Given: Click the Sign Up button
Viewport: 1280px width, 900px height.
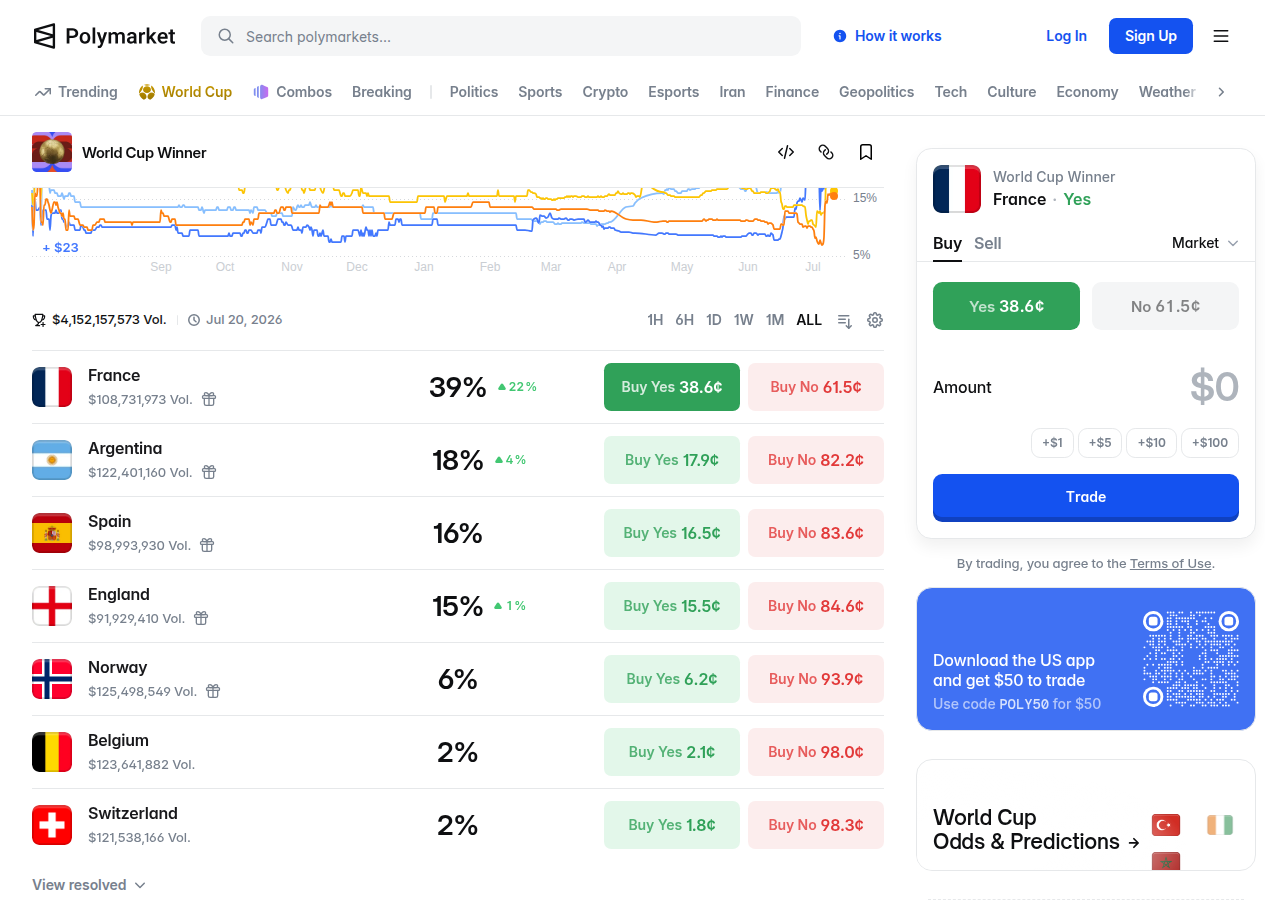Looking at the screenshot, I should (x=1151, y=36).
